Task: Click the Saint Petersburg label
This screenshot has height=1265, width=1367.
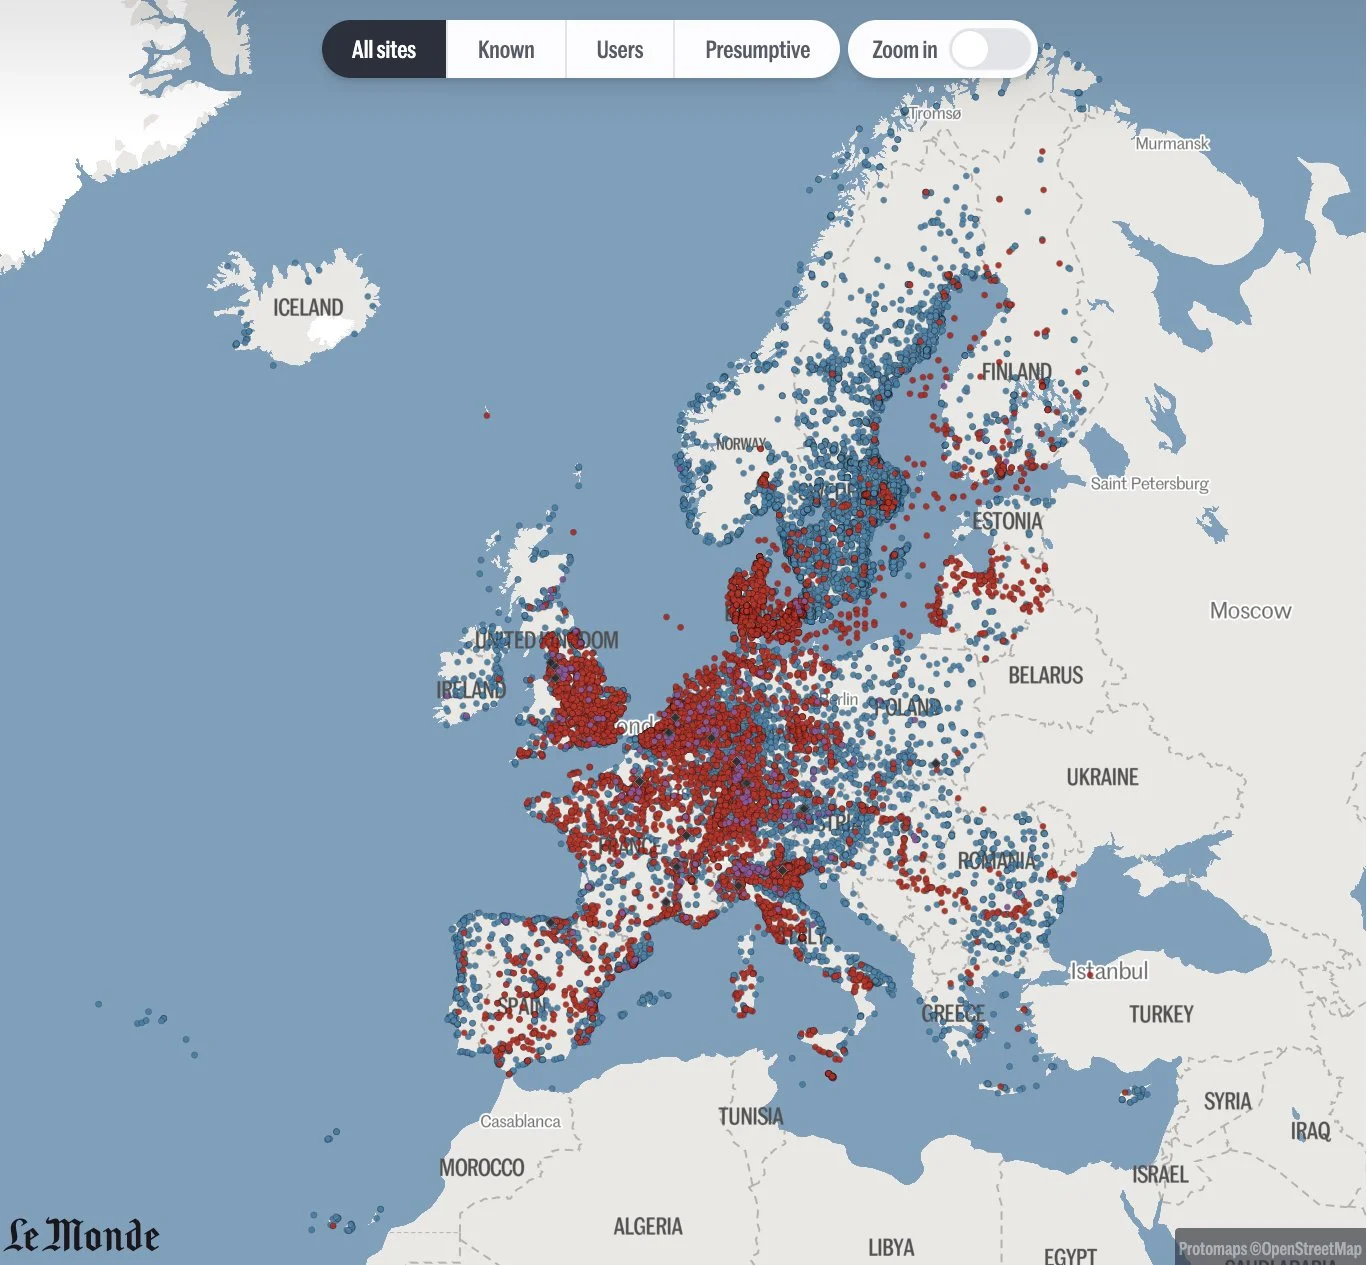Action: tap(1149, 484)
